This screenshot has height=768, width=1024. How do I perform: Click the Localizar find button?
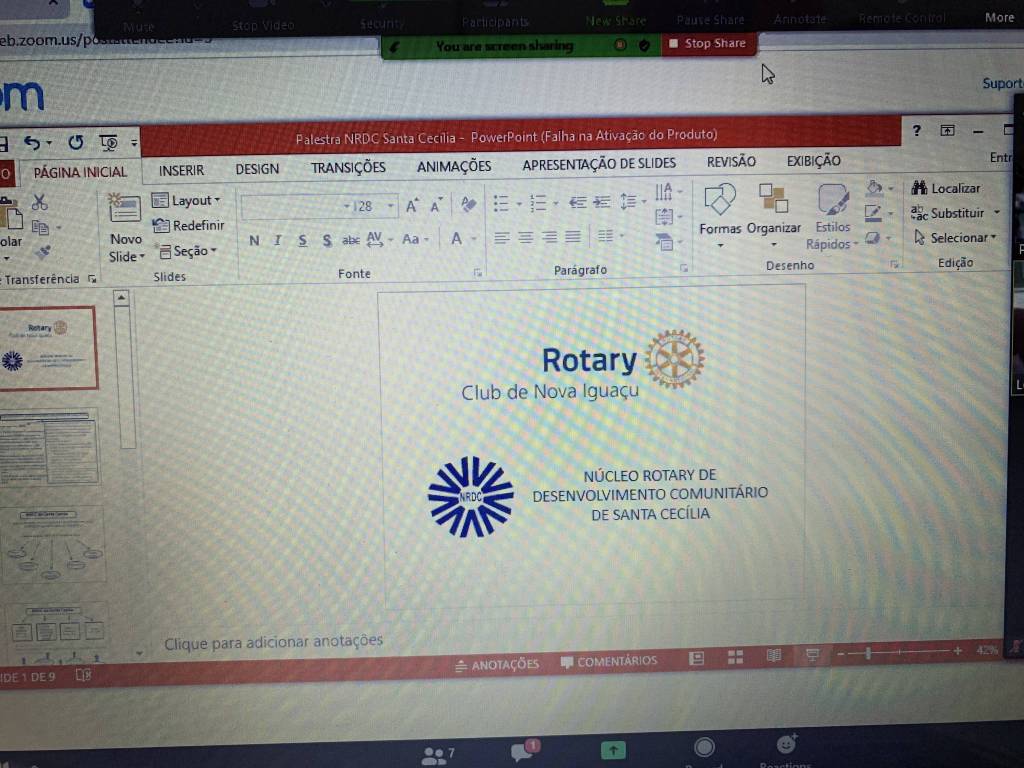(x=946, y=188)
